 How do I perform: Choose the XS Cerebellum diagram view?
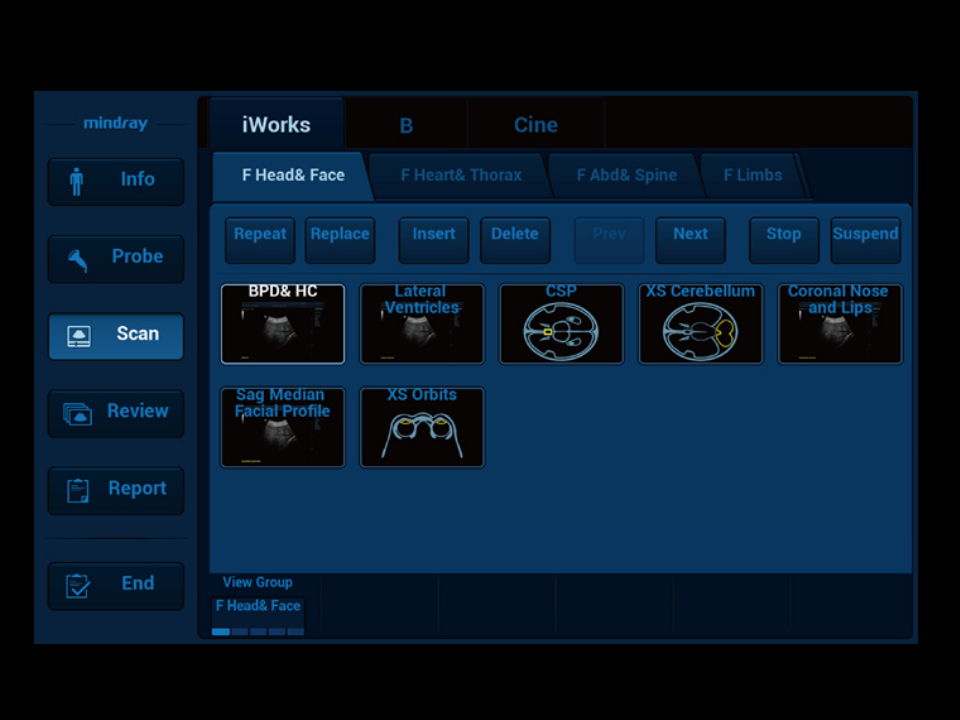700,325
